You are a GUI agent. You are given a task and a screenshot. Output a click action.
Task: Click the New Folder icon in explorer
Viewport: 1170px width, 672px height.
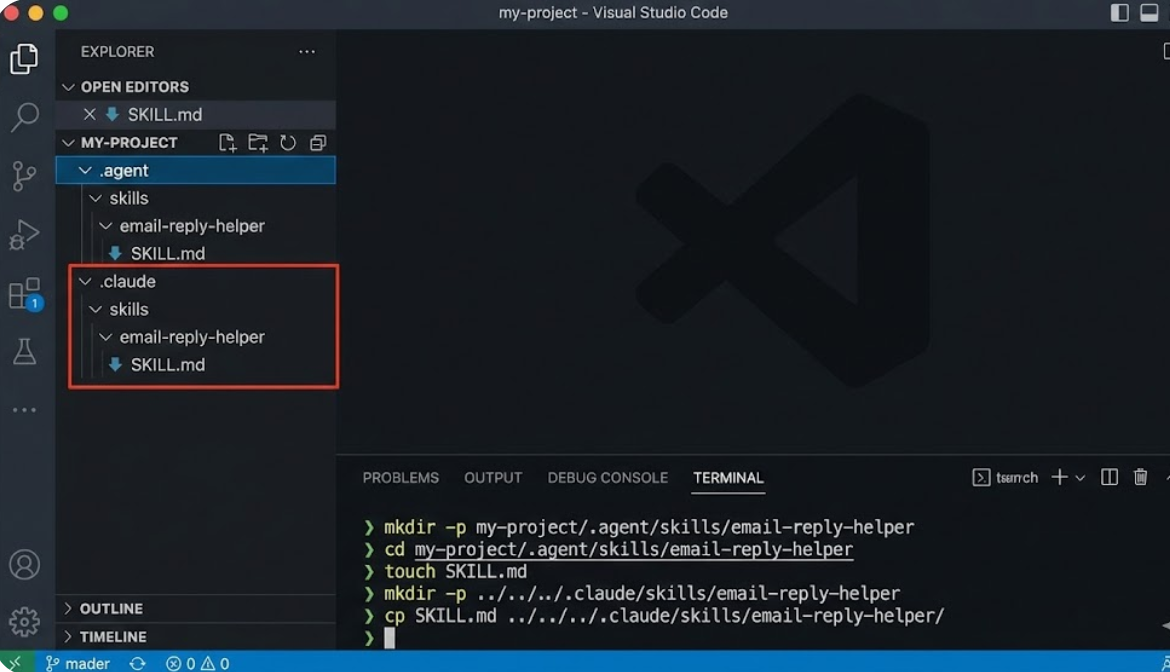[x=258, y=143]
